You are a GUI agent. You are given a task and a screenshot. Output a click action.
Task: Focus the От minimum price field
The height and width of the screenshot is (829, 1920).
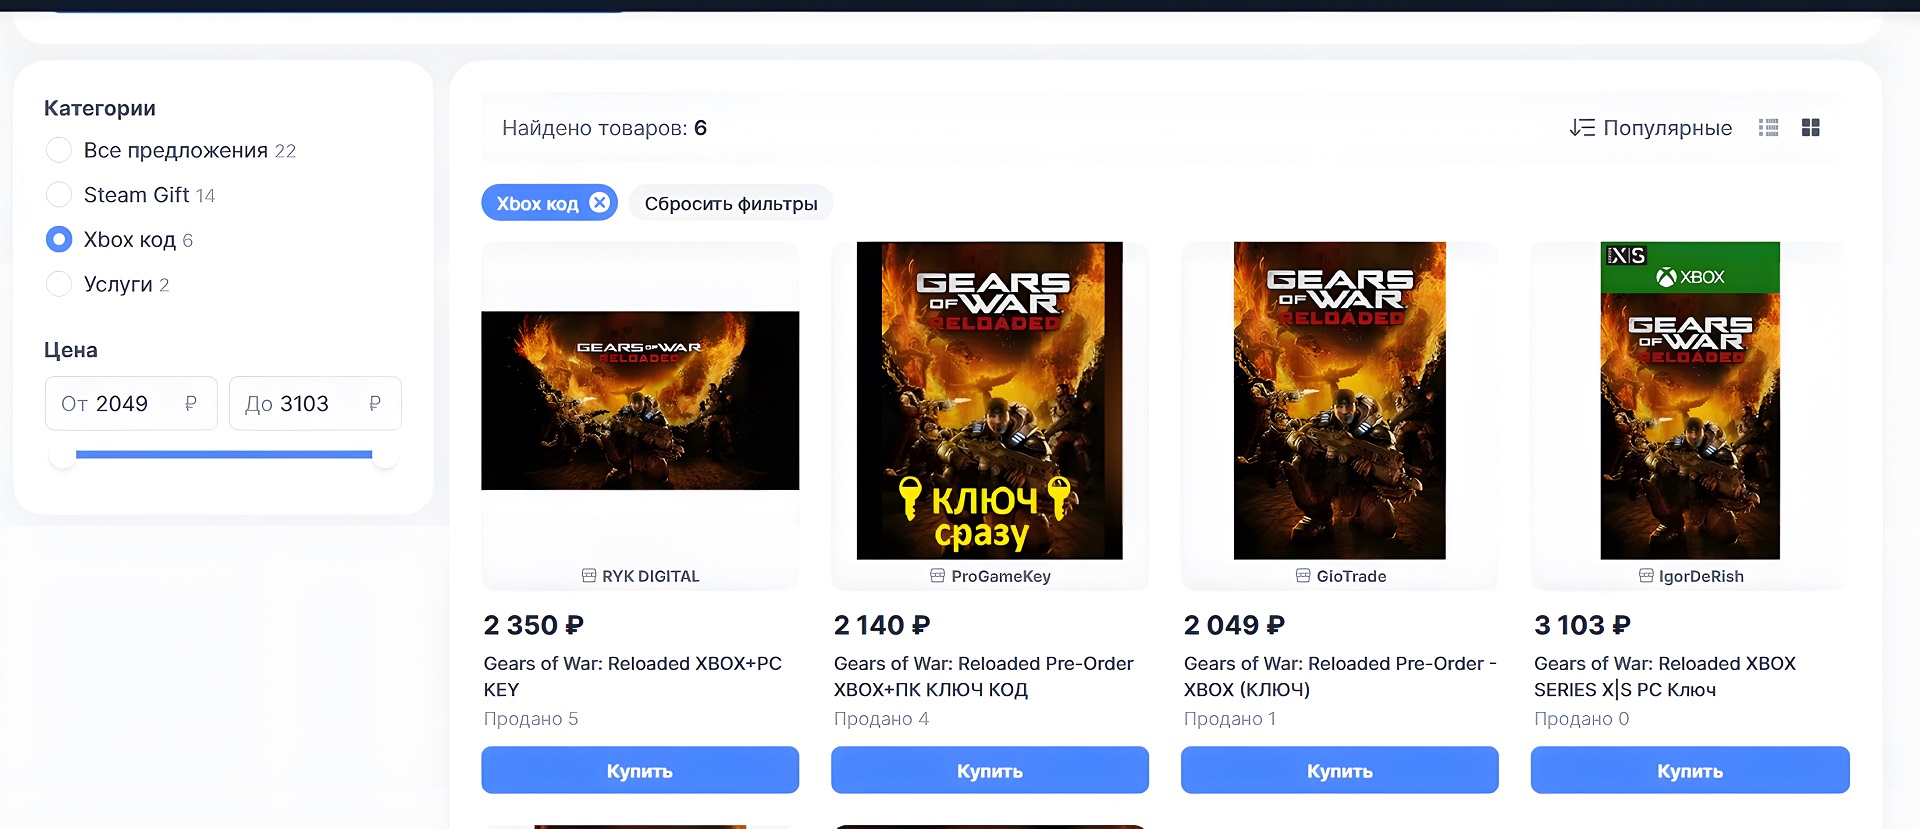131,403
